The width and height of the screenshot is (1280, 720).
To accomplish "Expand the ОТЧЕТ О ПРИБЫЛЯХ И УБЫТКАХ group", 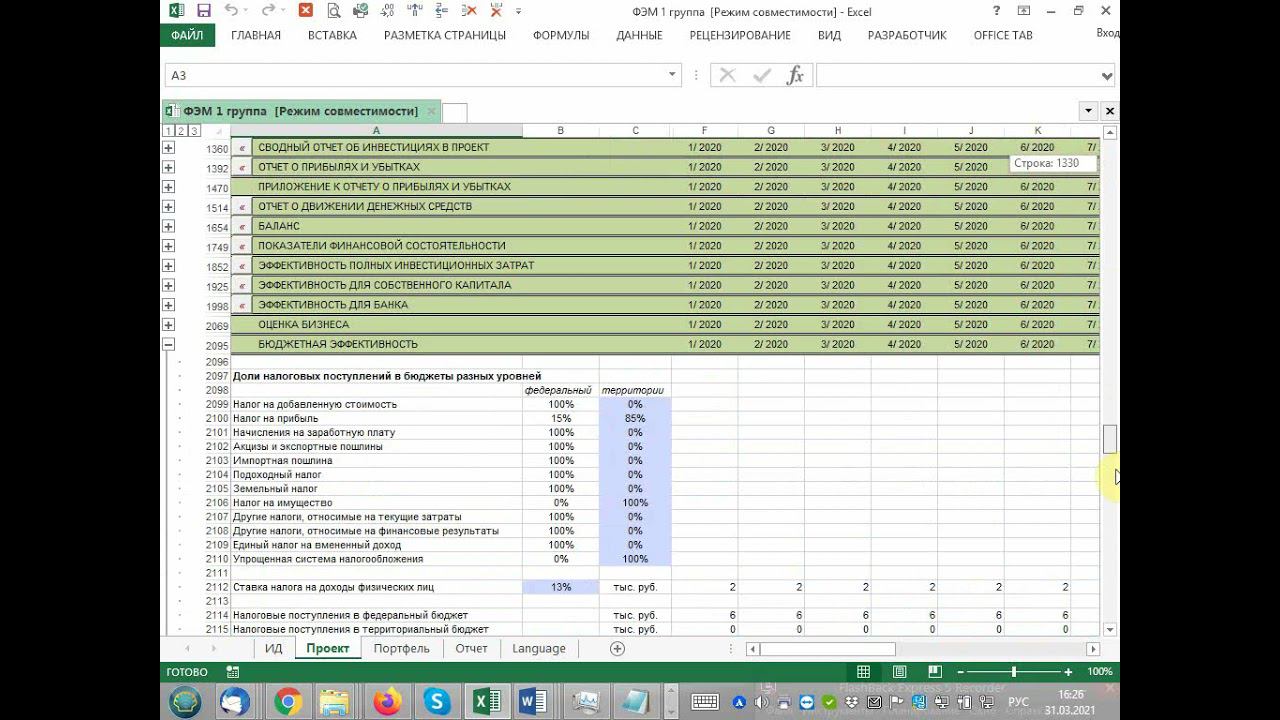I will coord(168,167).
